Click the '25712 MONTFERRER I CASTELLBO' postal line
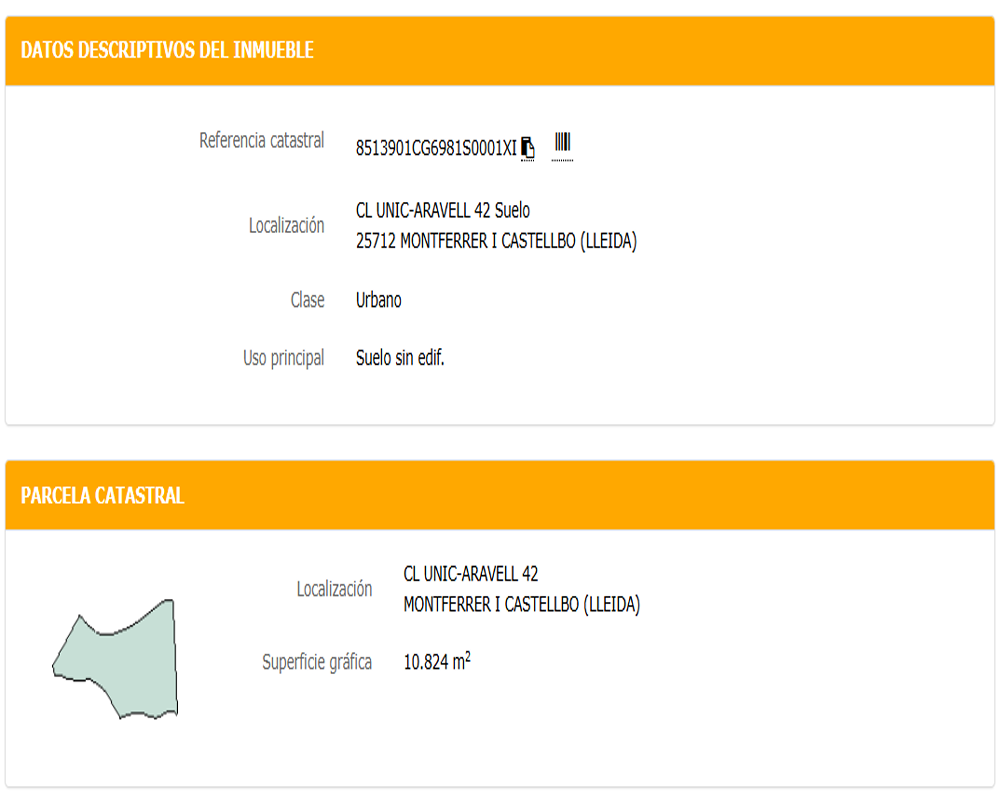Image resolution: width=1000 pixels, height=800 pixels. [x=496, y=242]
